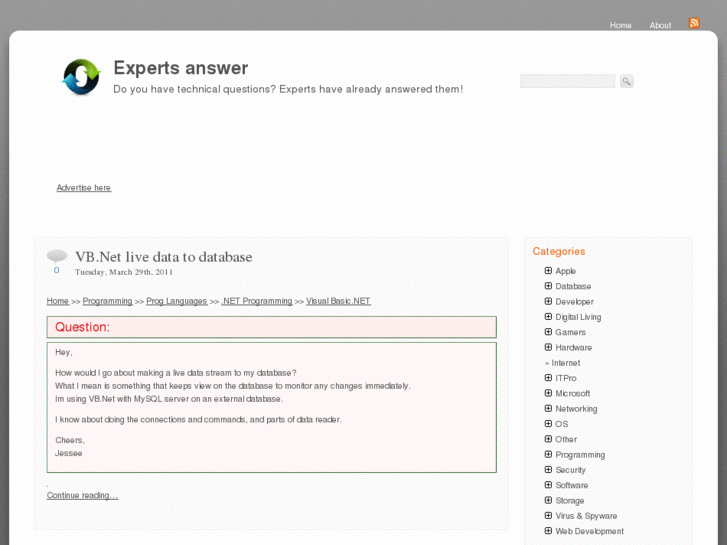Expand the Database category plus icon
727x545 pixels.
(x=548, y=286)
